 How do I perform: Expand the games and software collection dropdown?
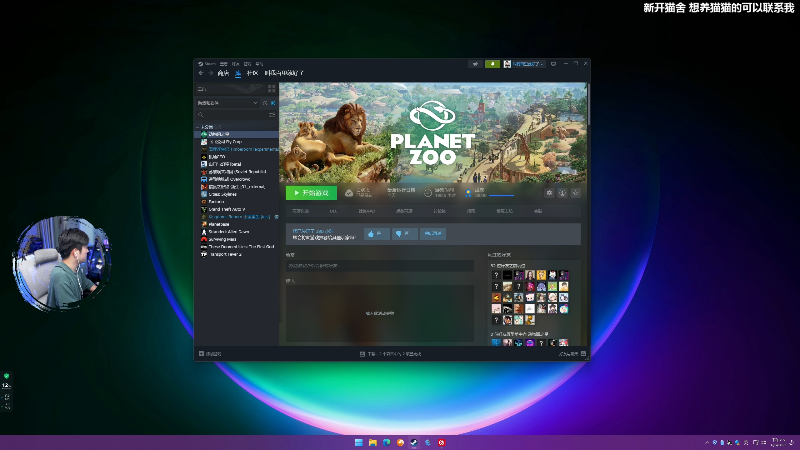(228, 103)
